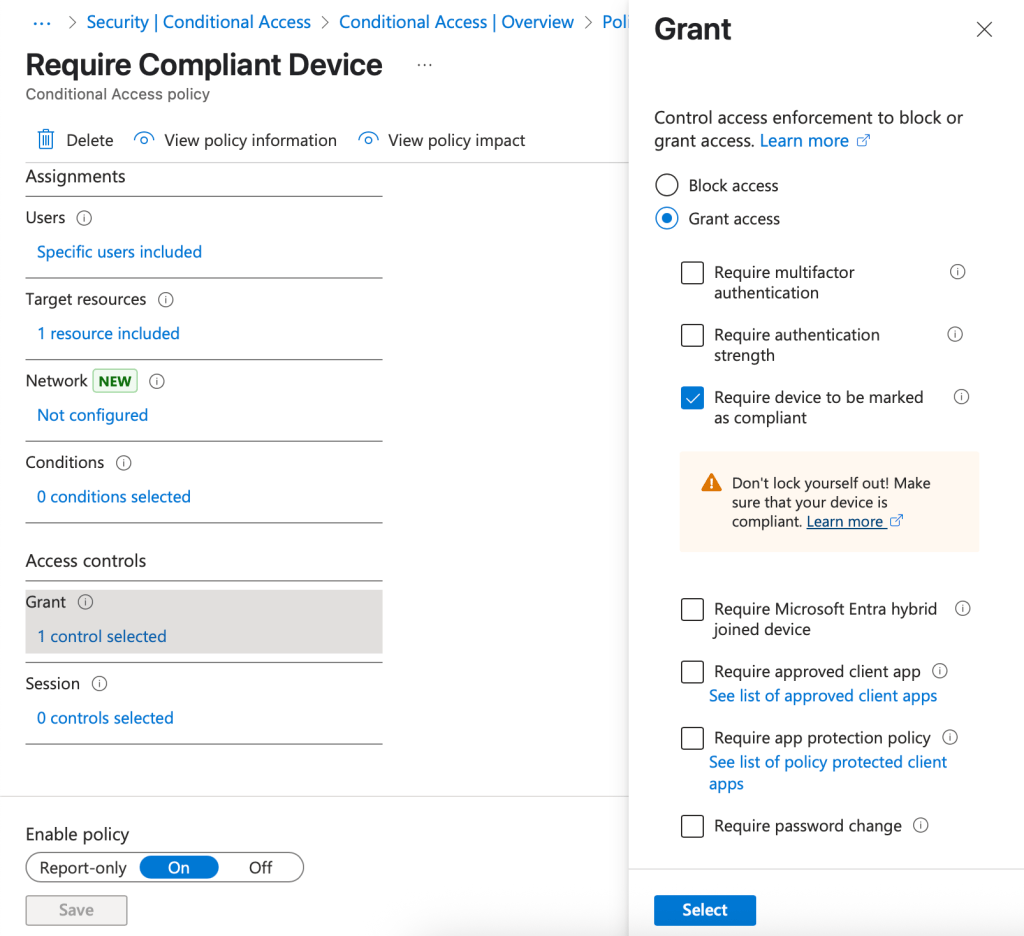Open Specific users included assignment
Screen dimensions: 1024x936
coord(119,252)
